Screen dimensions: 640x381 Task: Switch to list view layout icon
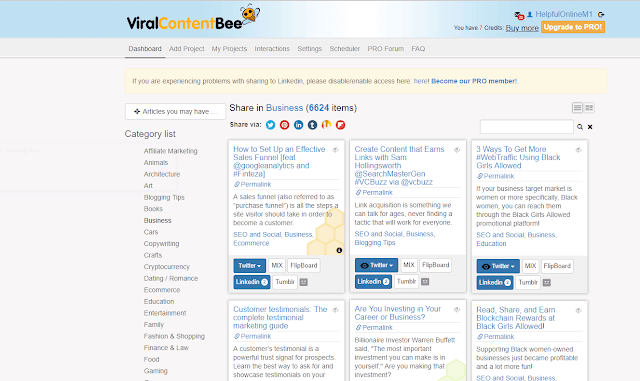click(577, 108)
